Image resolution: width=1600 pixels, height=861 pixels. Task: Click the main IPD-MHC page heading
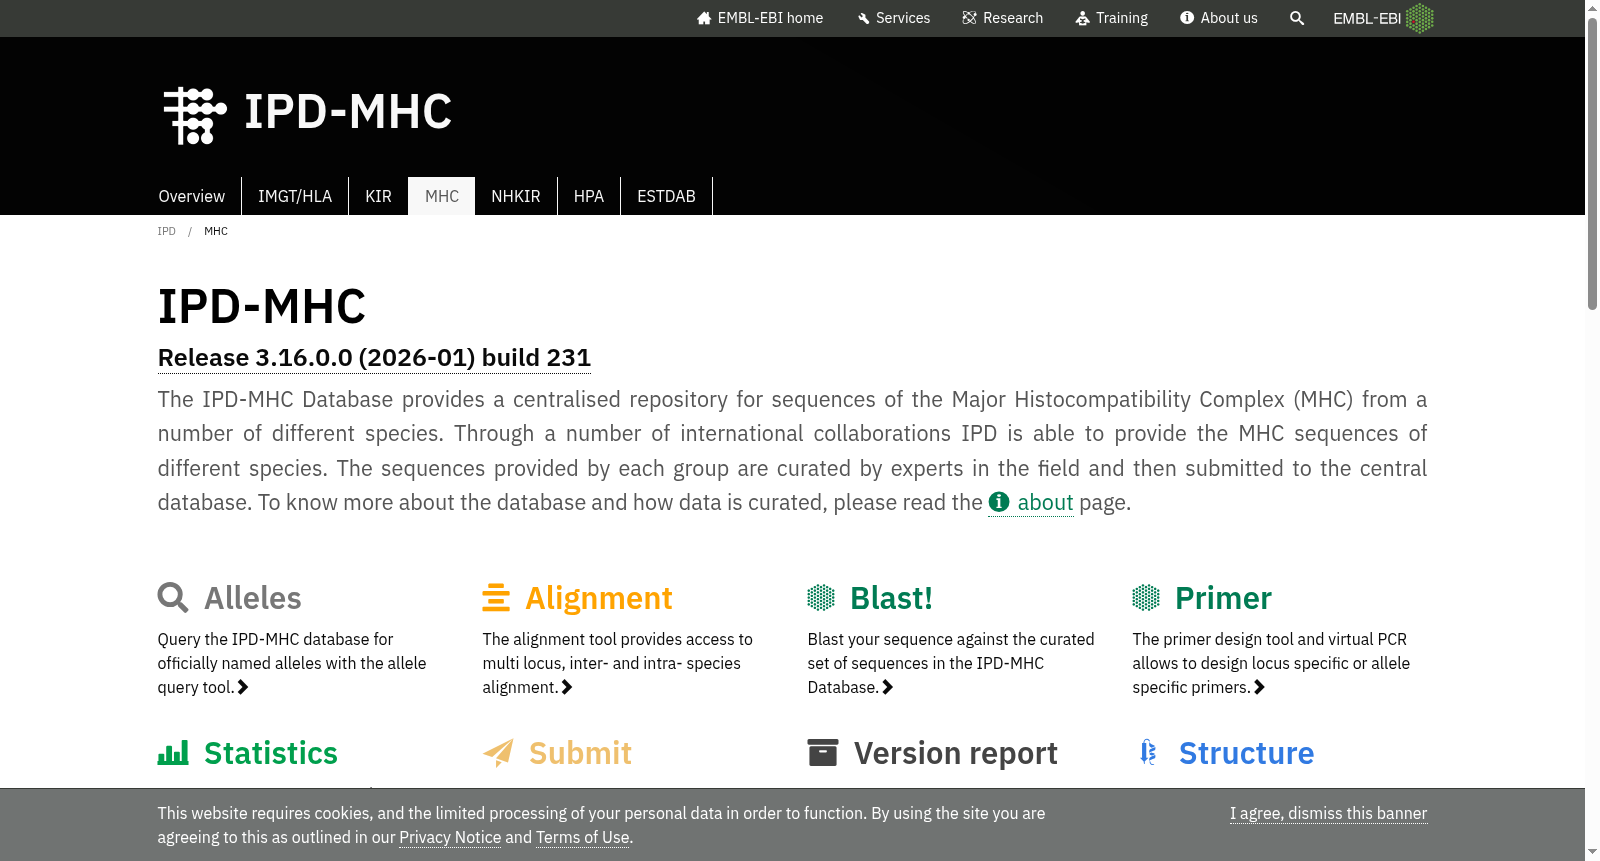pos(262,306)
